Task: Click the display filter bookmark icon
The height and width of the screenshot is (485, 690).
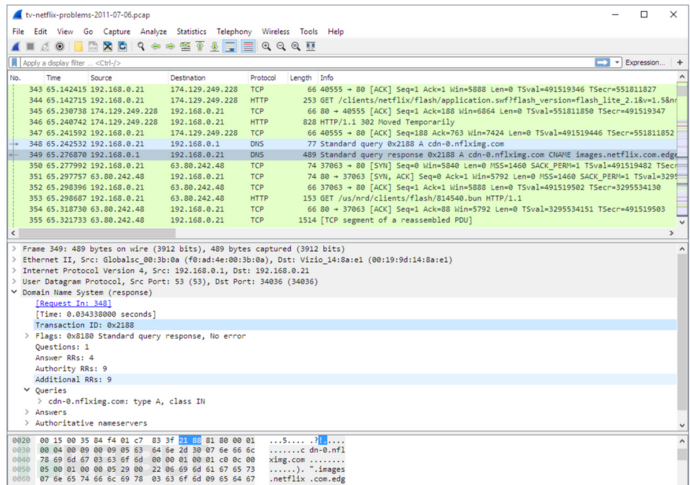Action: click(x=15, y=62)
